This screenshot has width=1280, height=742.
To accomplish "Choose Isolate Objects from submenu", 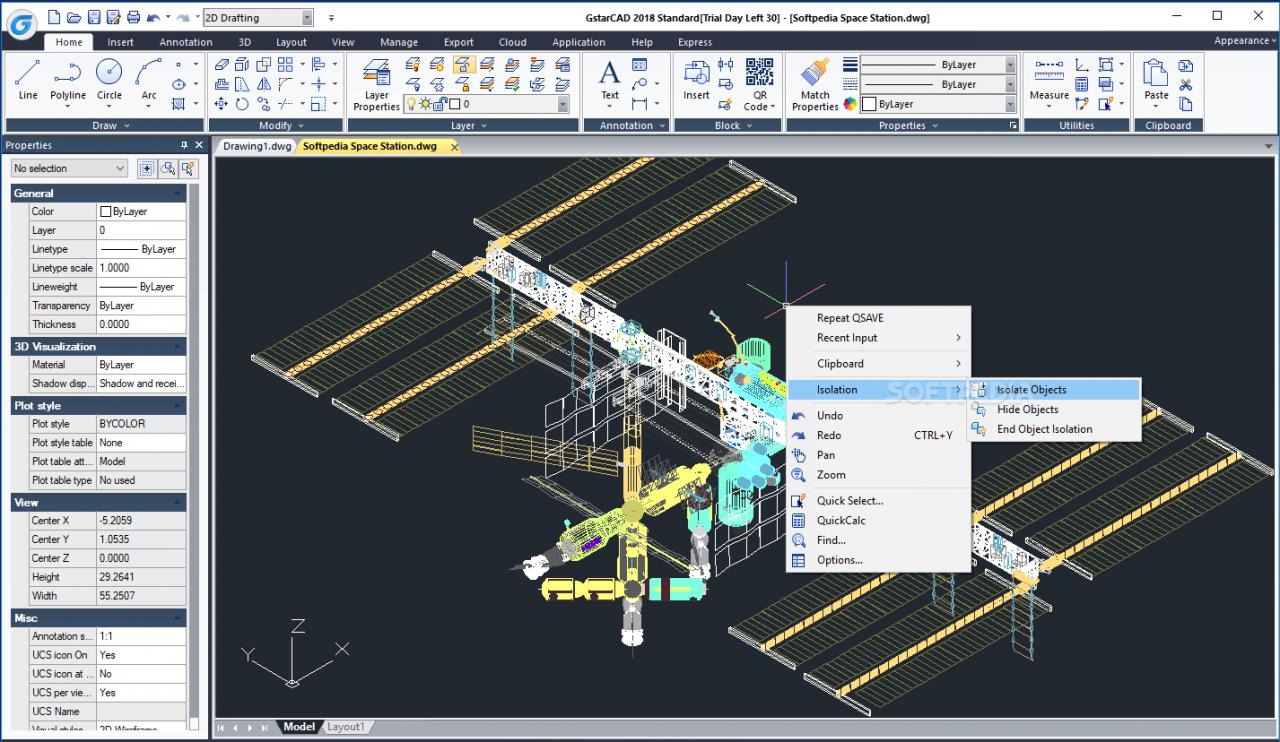I will pos(1055,390).
